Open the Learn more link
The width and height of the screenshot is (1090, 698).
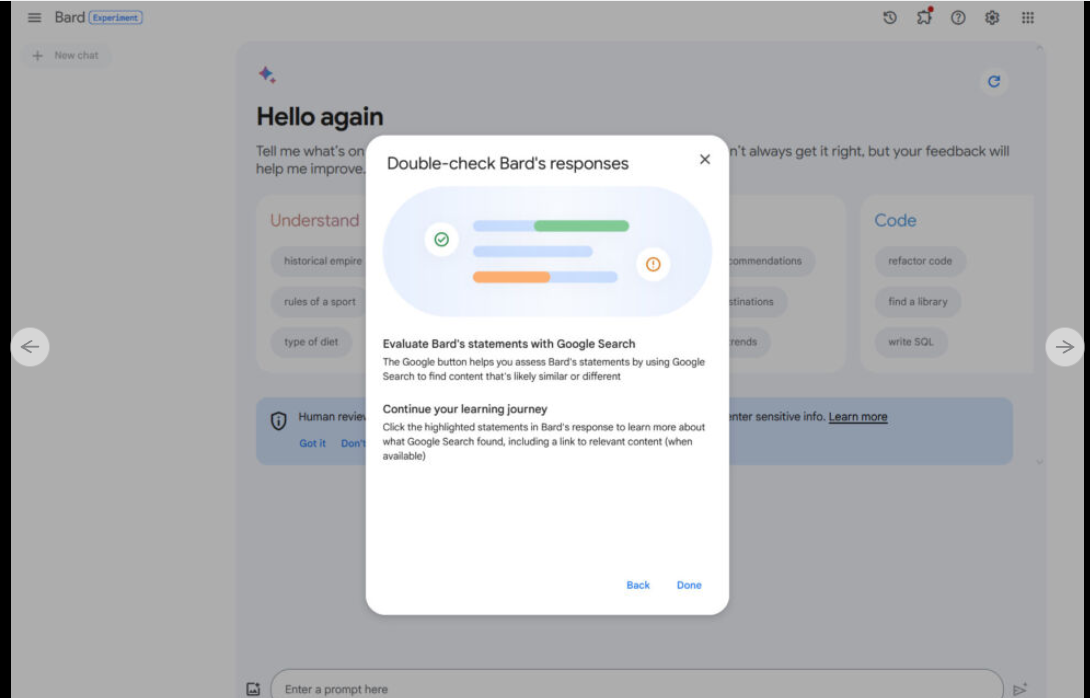pos(858,417)
